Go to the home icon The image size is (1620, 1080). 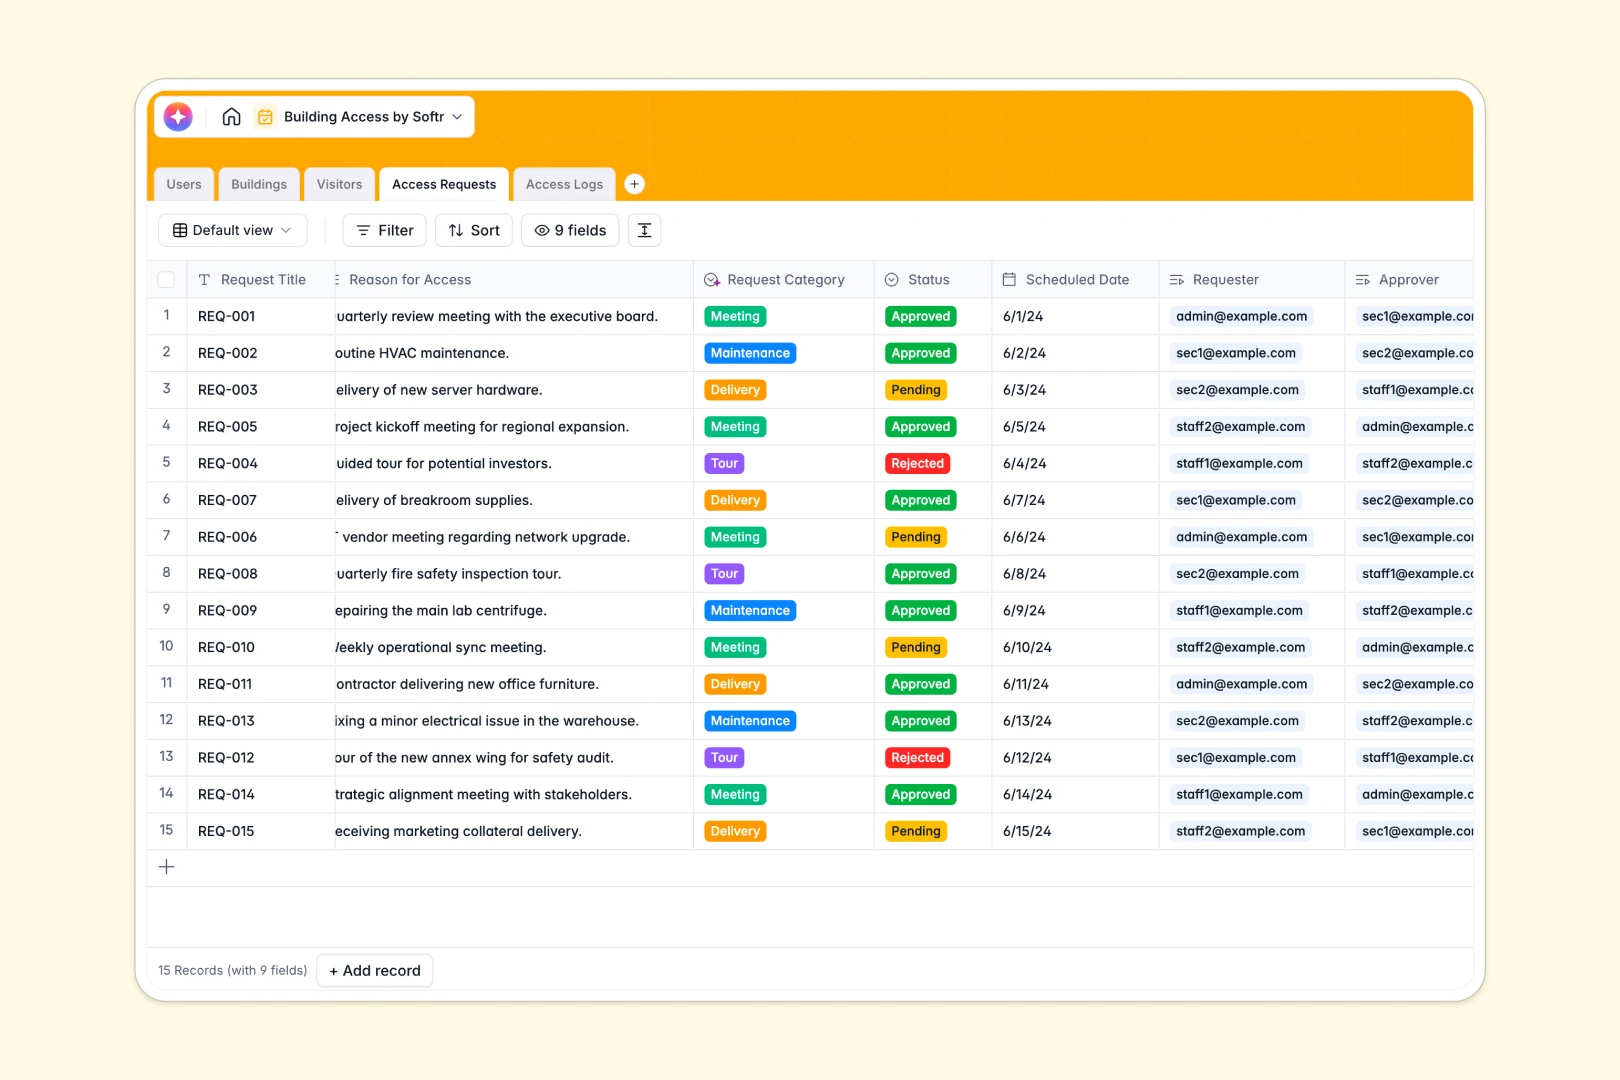click(231, 117)
